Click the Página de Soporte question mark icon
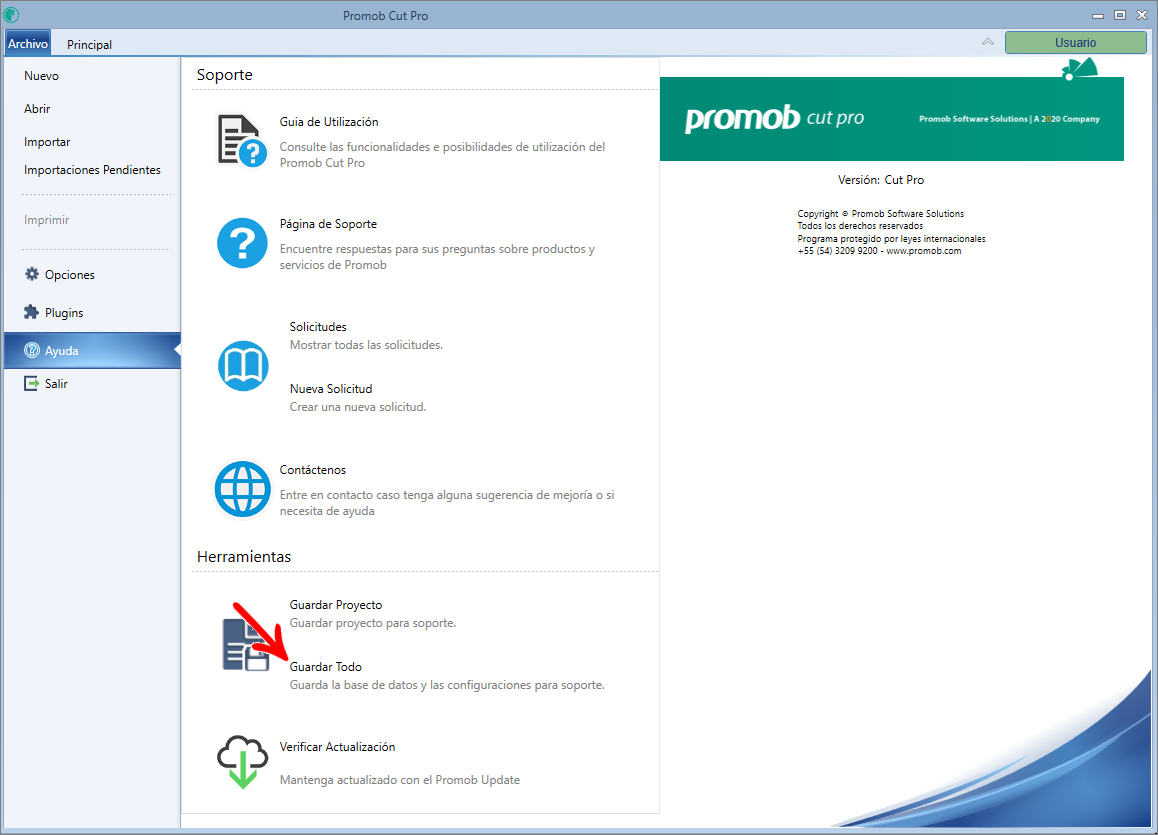The width and height of the screenshot is (1158, 835). coord(242,243)
